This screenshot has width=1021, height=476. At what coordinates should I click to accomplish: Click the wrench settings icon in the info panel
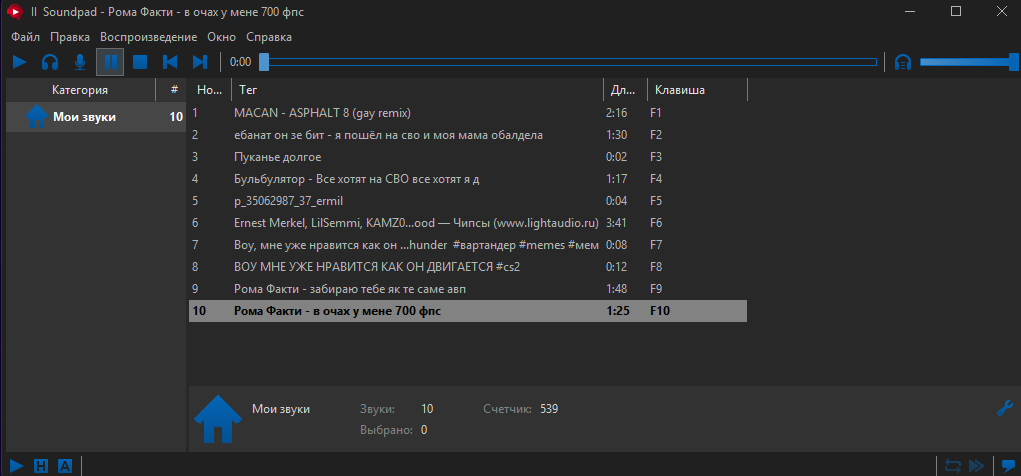[x=1005, y=408]
